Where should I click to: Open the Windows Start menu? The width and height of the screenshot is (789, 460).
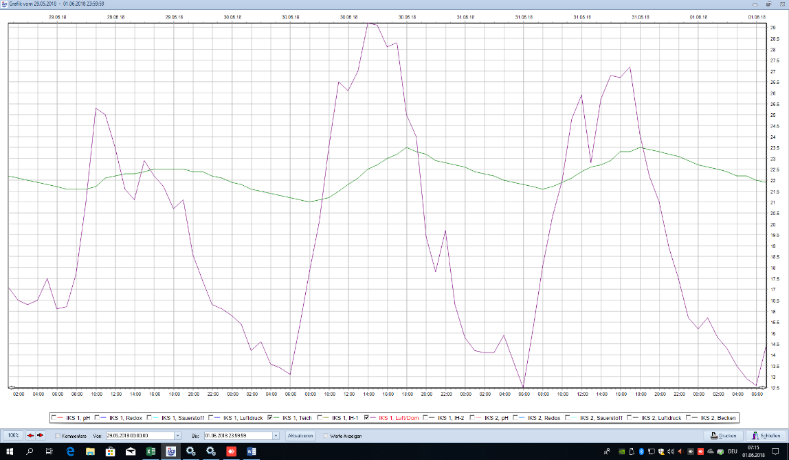pyautogui.click(x=8, y=452)
